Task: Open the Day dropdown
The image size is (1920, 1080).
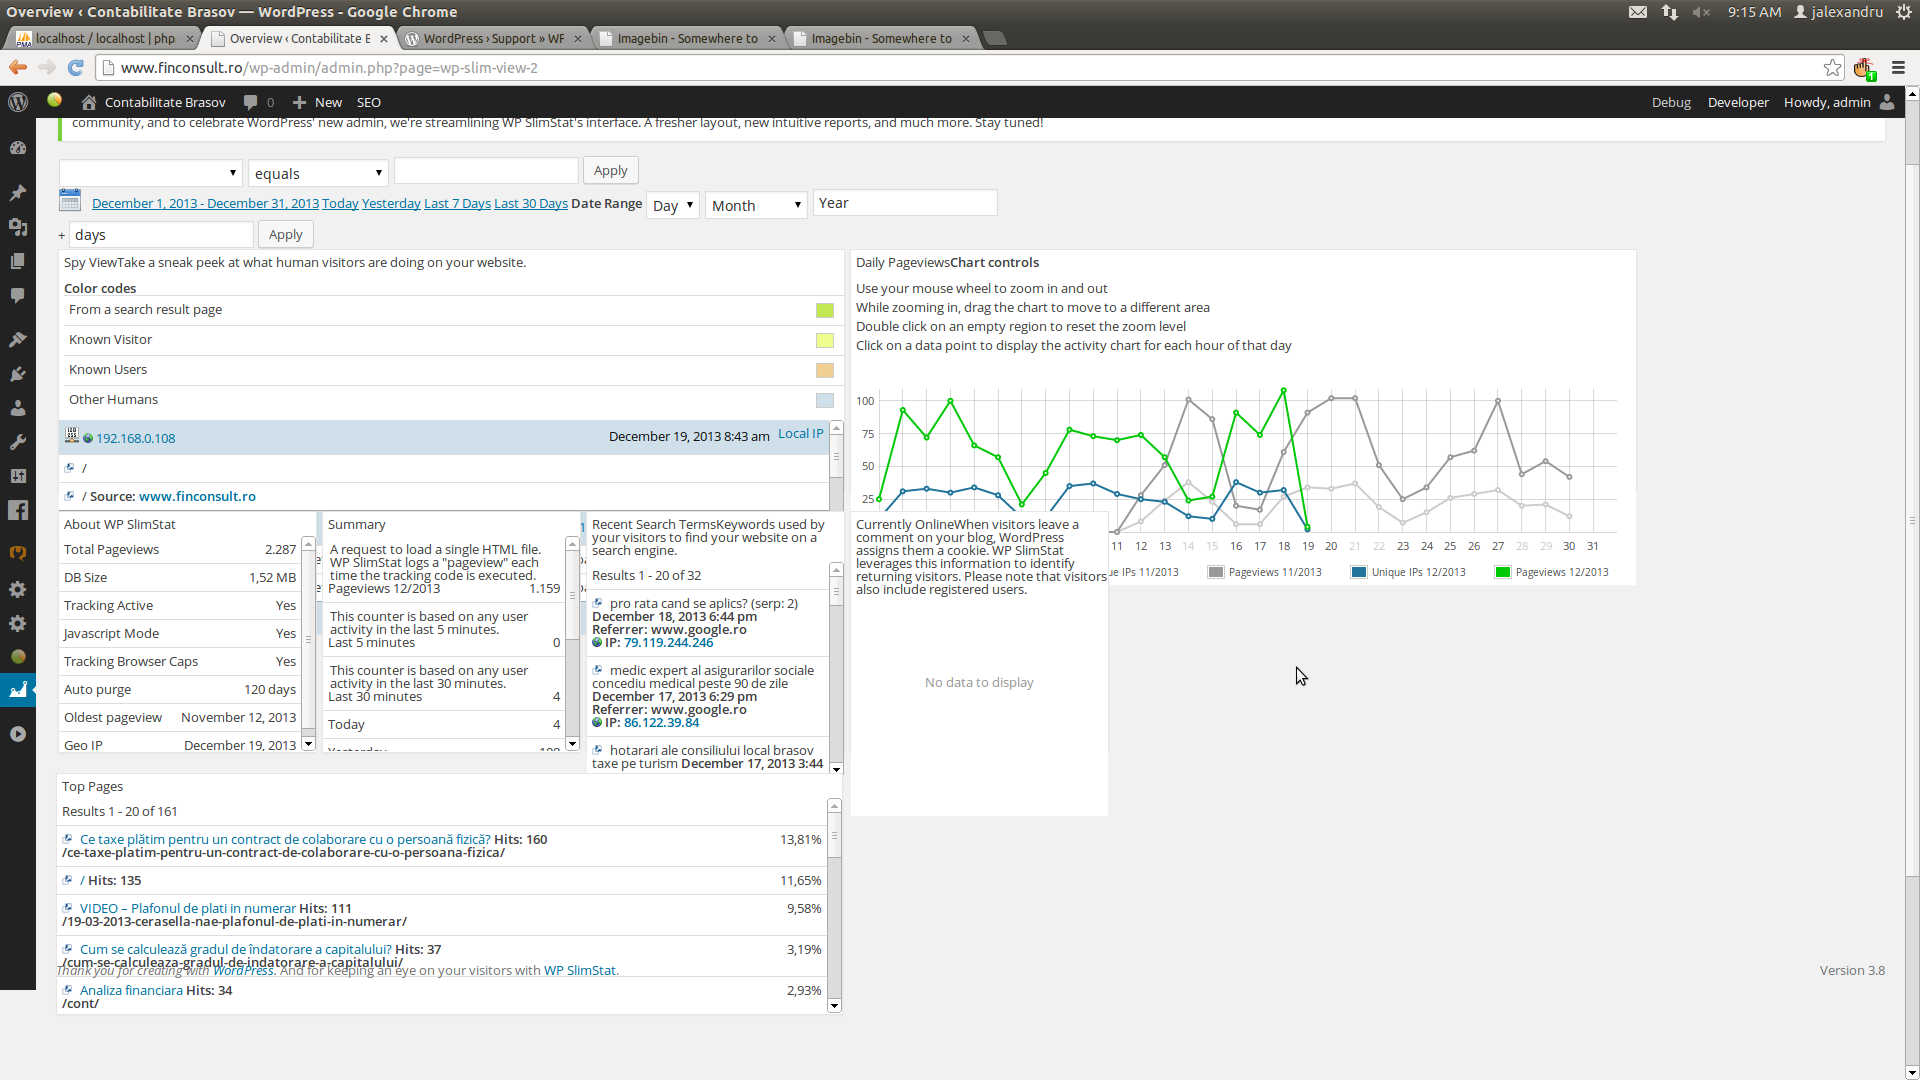Action: point(672,205)
